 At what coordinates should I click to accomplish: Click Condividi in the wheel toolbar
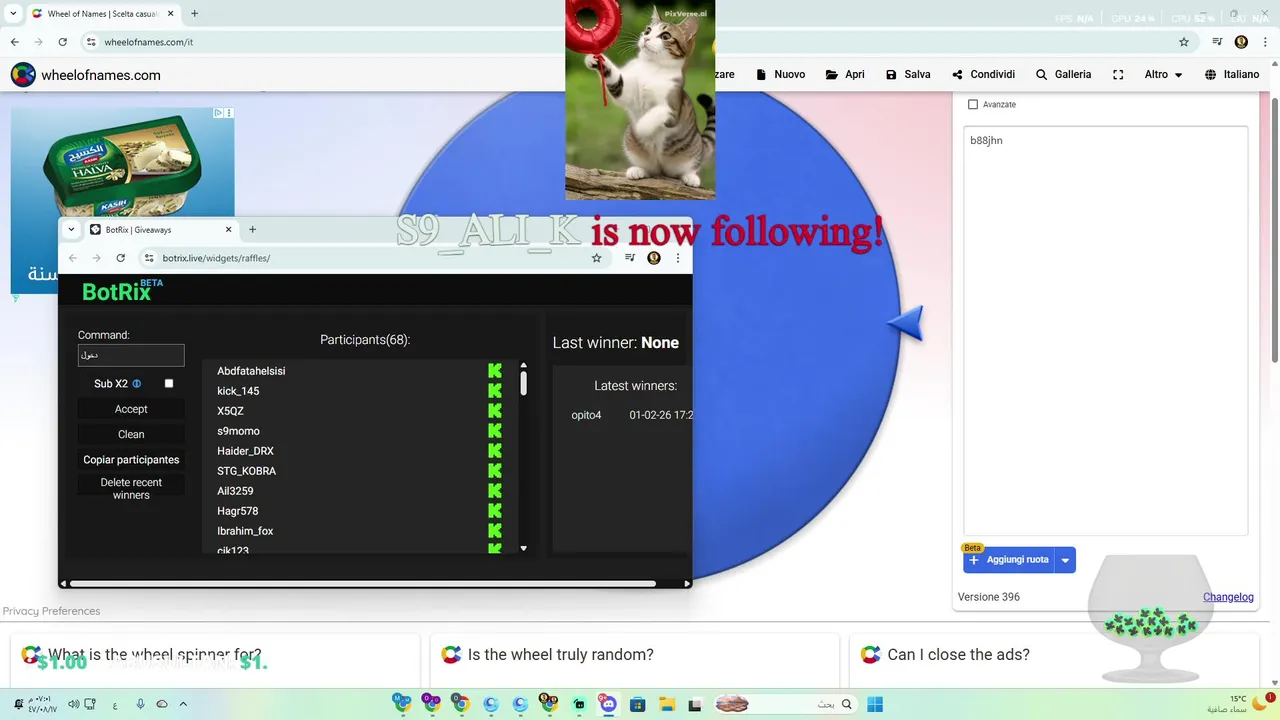(983, 75)
